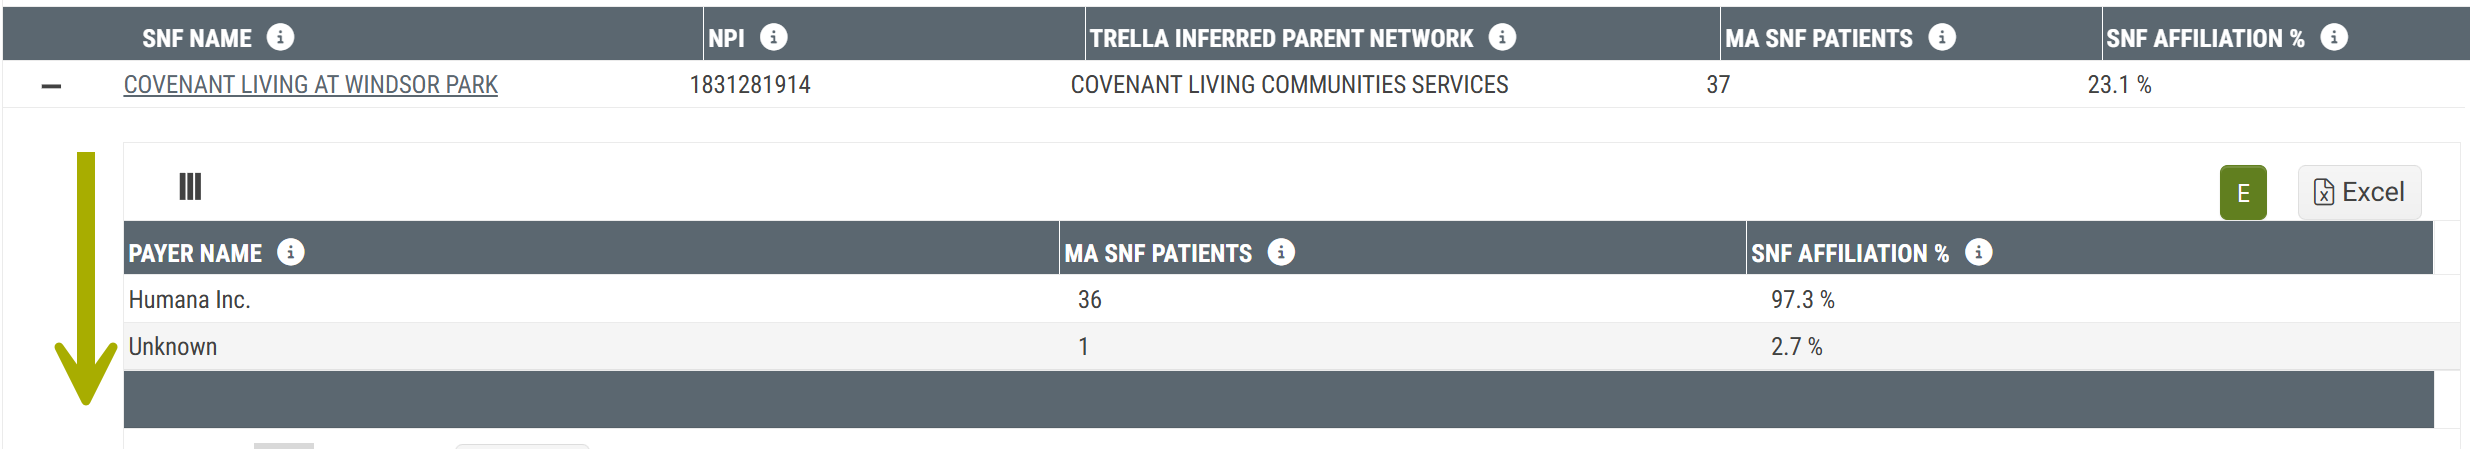This screenshot has width=2470, height=449.
Task: Export payer table to Excel
Action: coord(2359,192)
